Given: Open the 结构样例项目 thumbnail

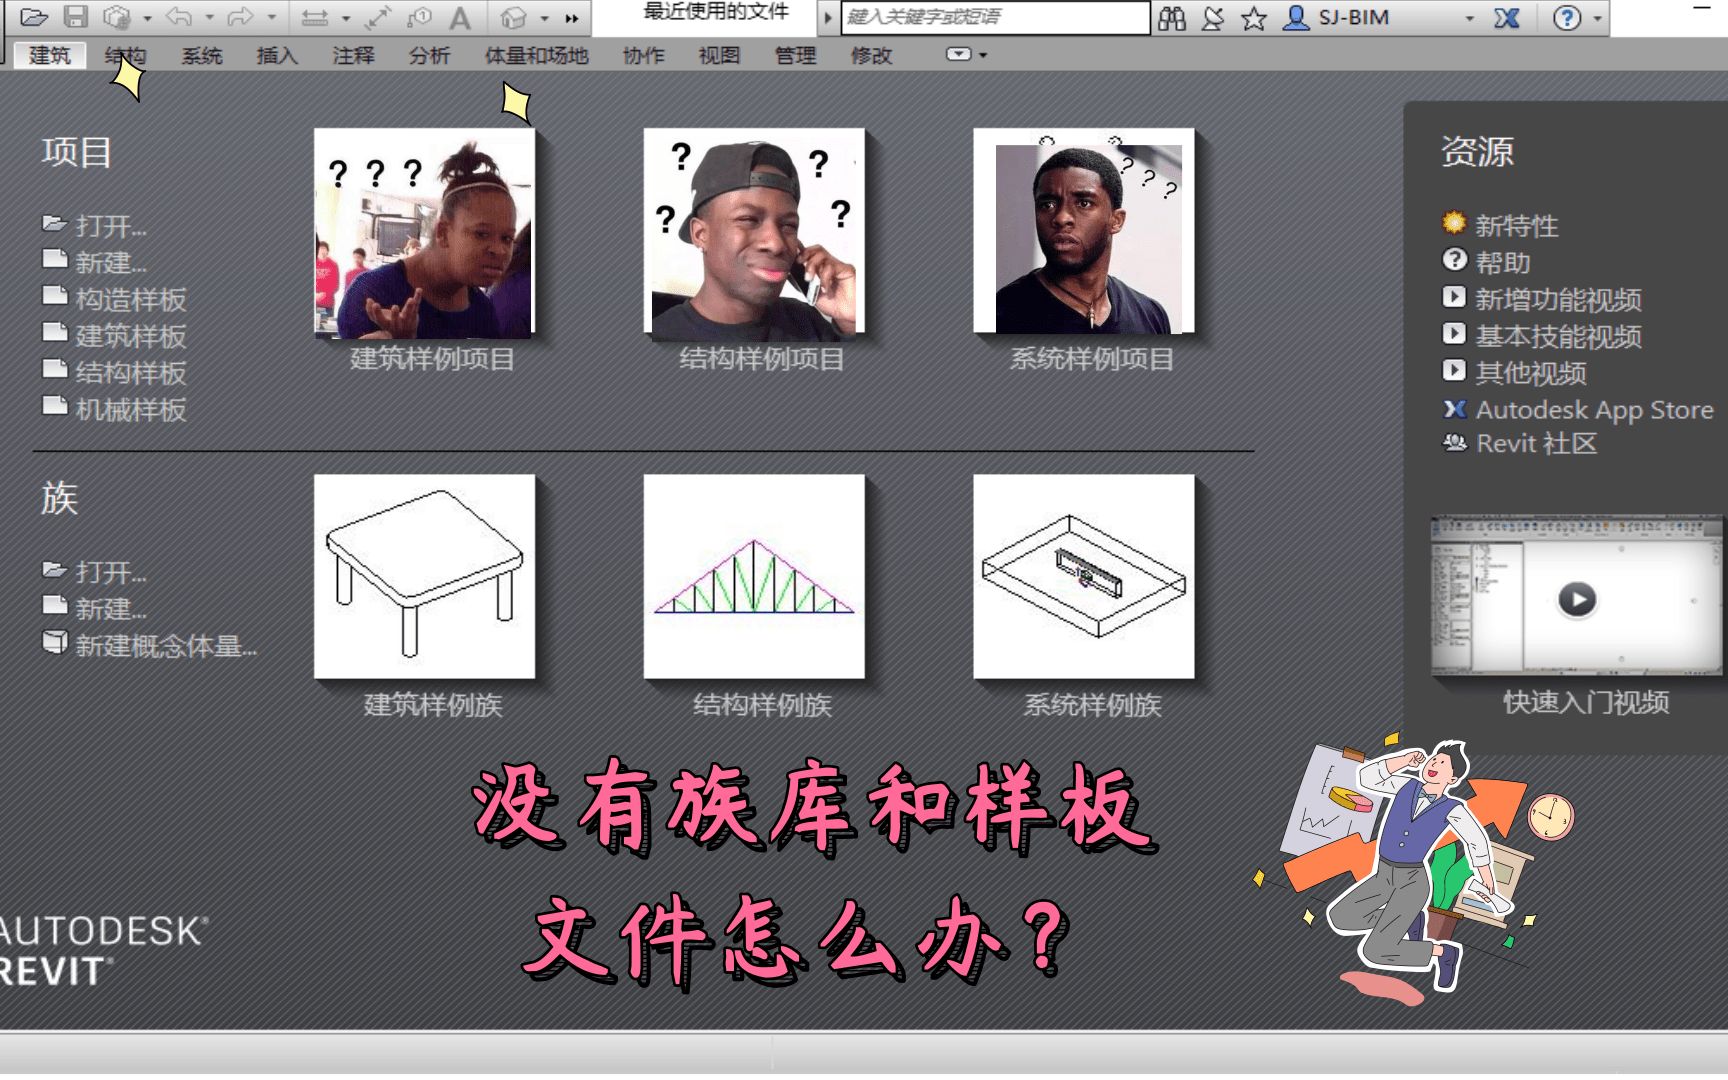Looking at the screenshot, I should click(755, 232).
